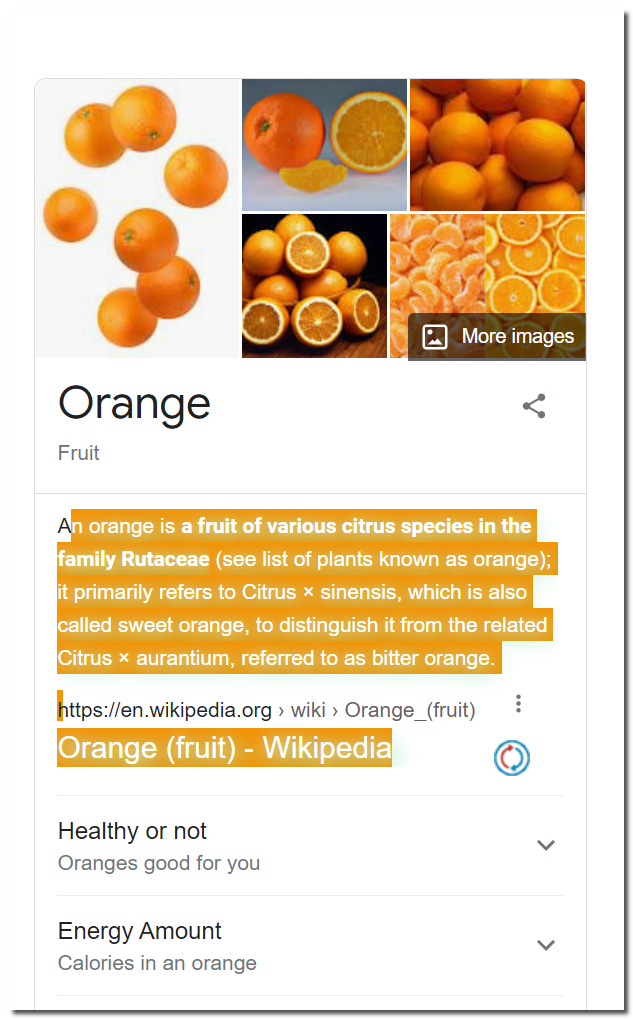Viewport: 633px width, 1019px height.
Task: Click the picture icon on More images
Action: point(435,338)
